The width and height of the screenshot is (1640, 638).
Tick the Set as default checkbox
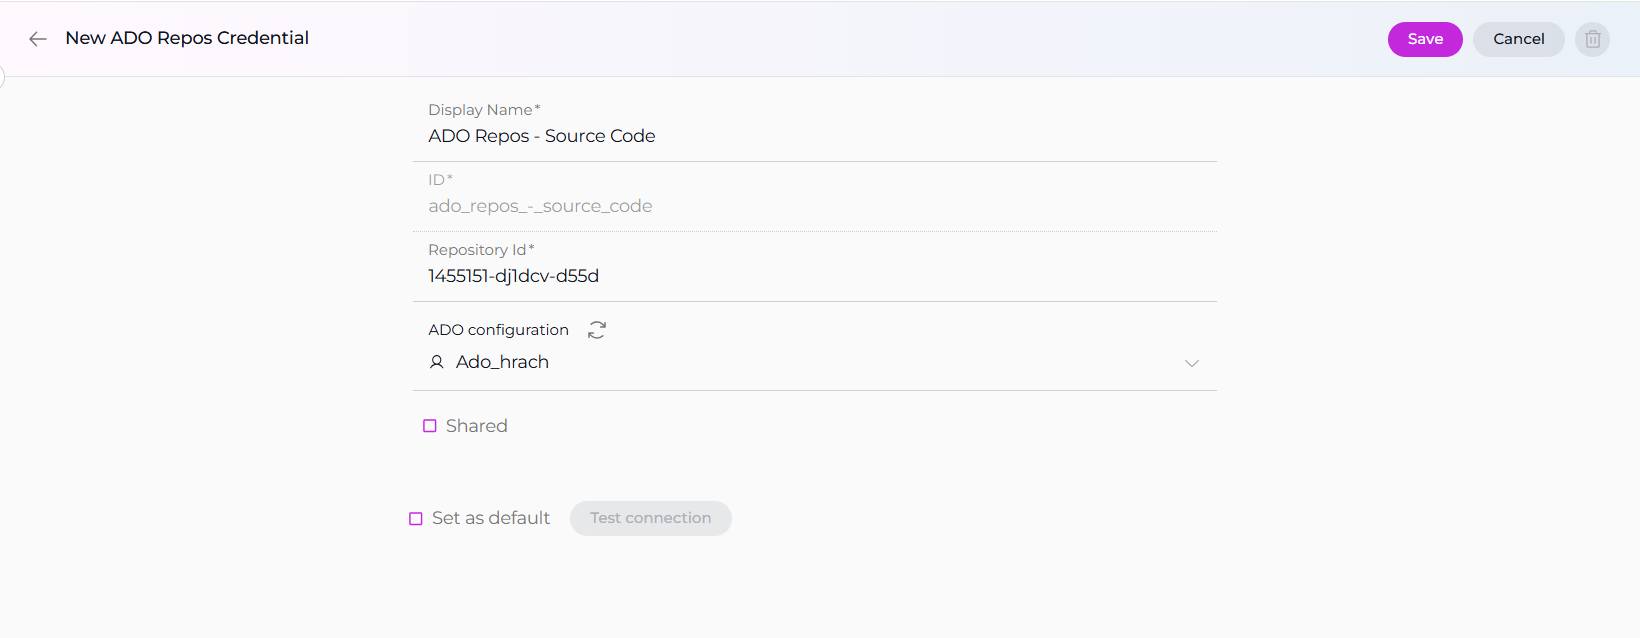[416, 519]
